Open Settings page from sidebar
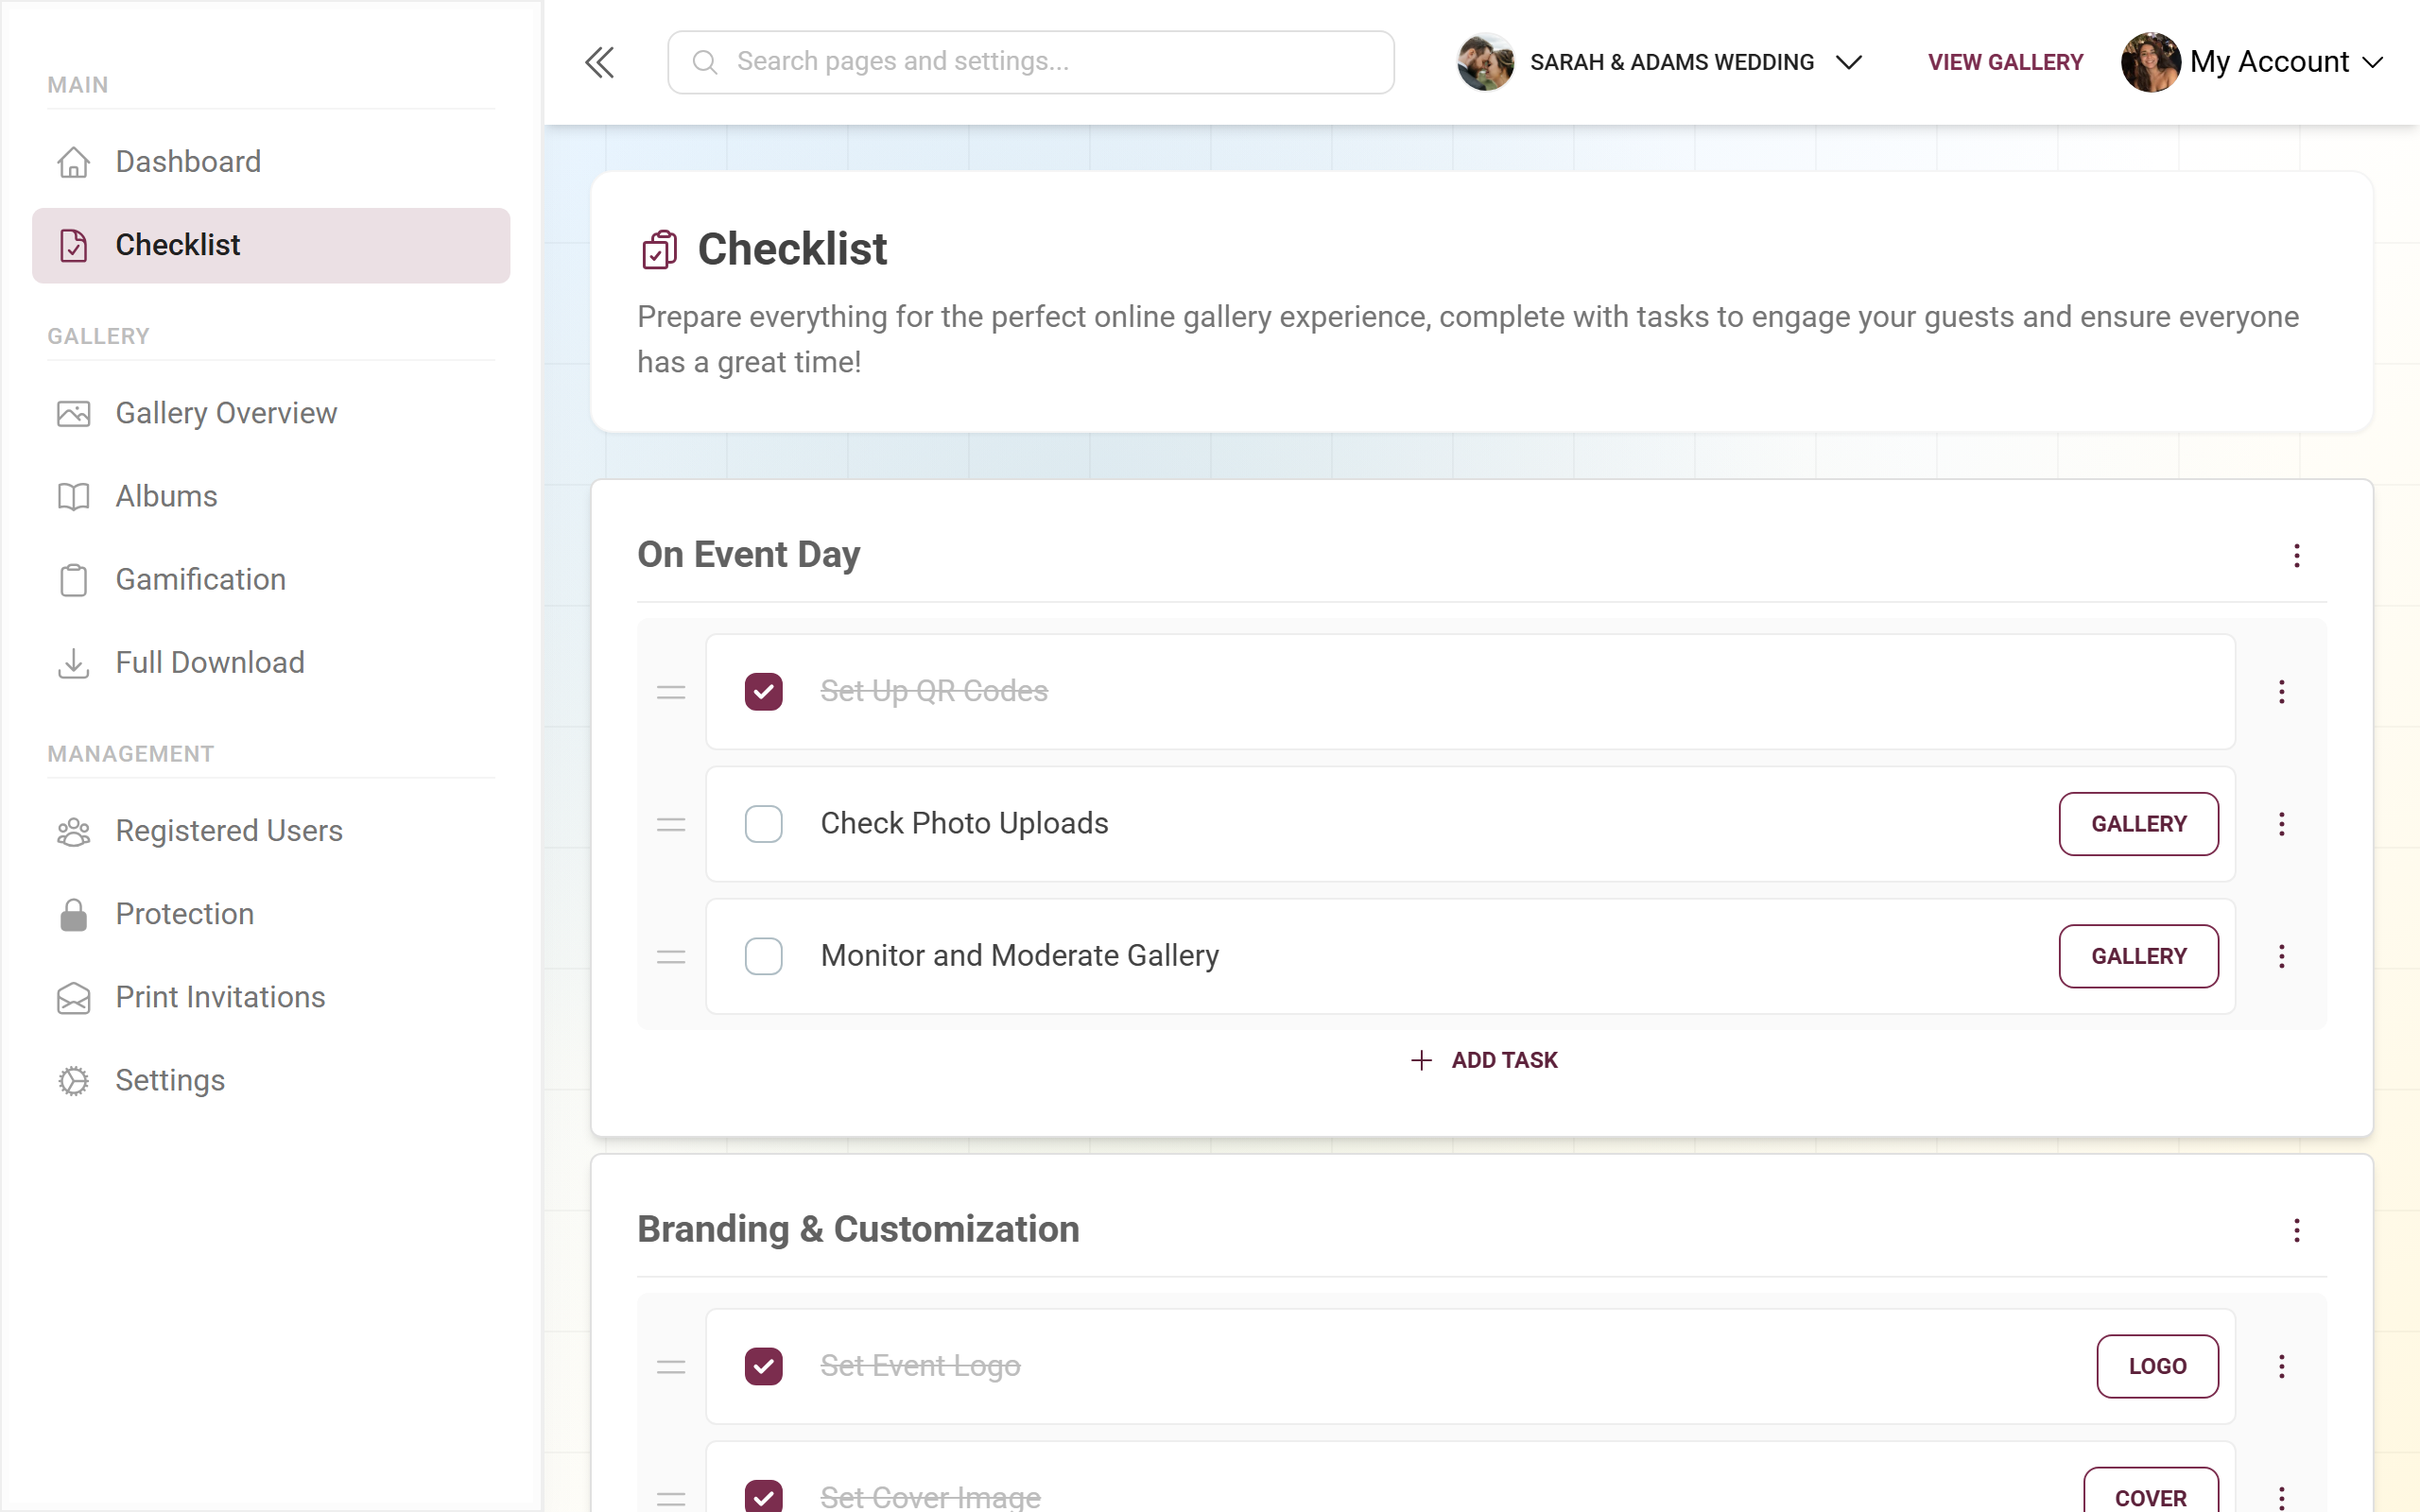Screen dimensions: 2420x1512 [271, 1081]
